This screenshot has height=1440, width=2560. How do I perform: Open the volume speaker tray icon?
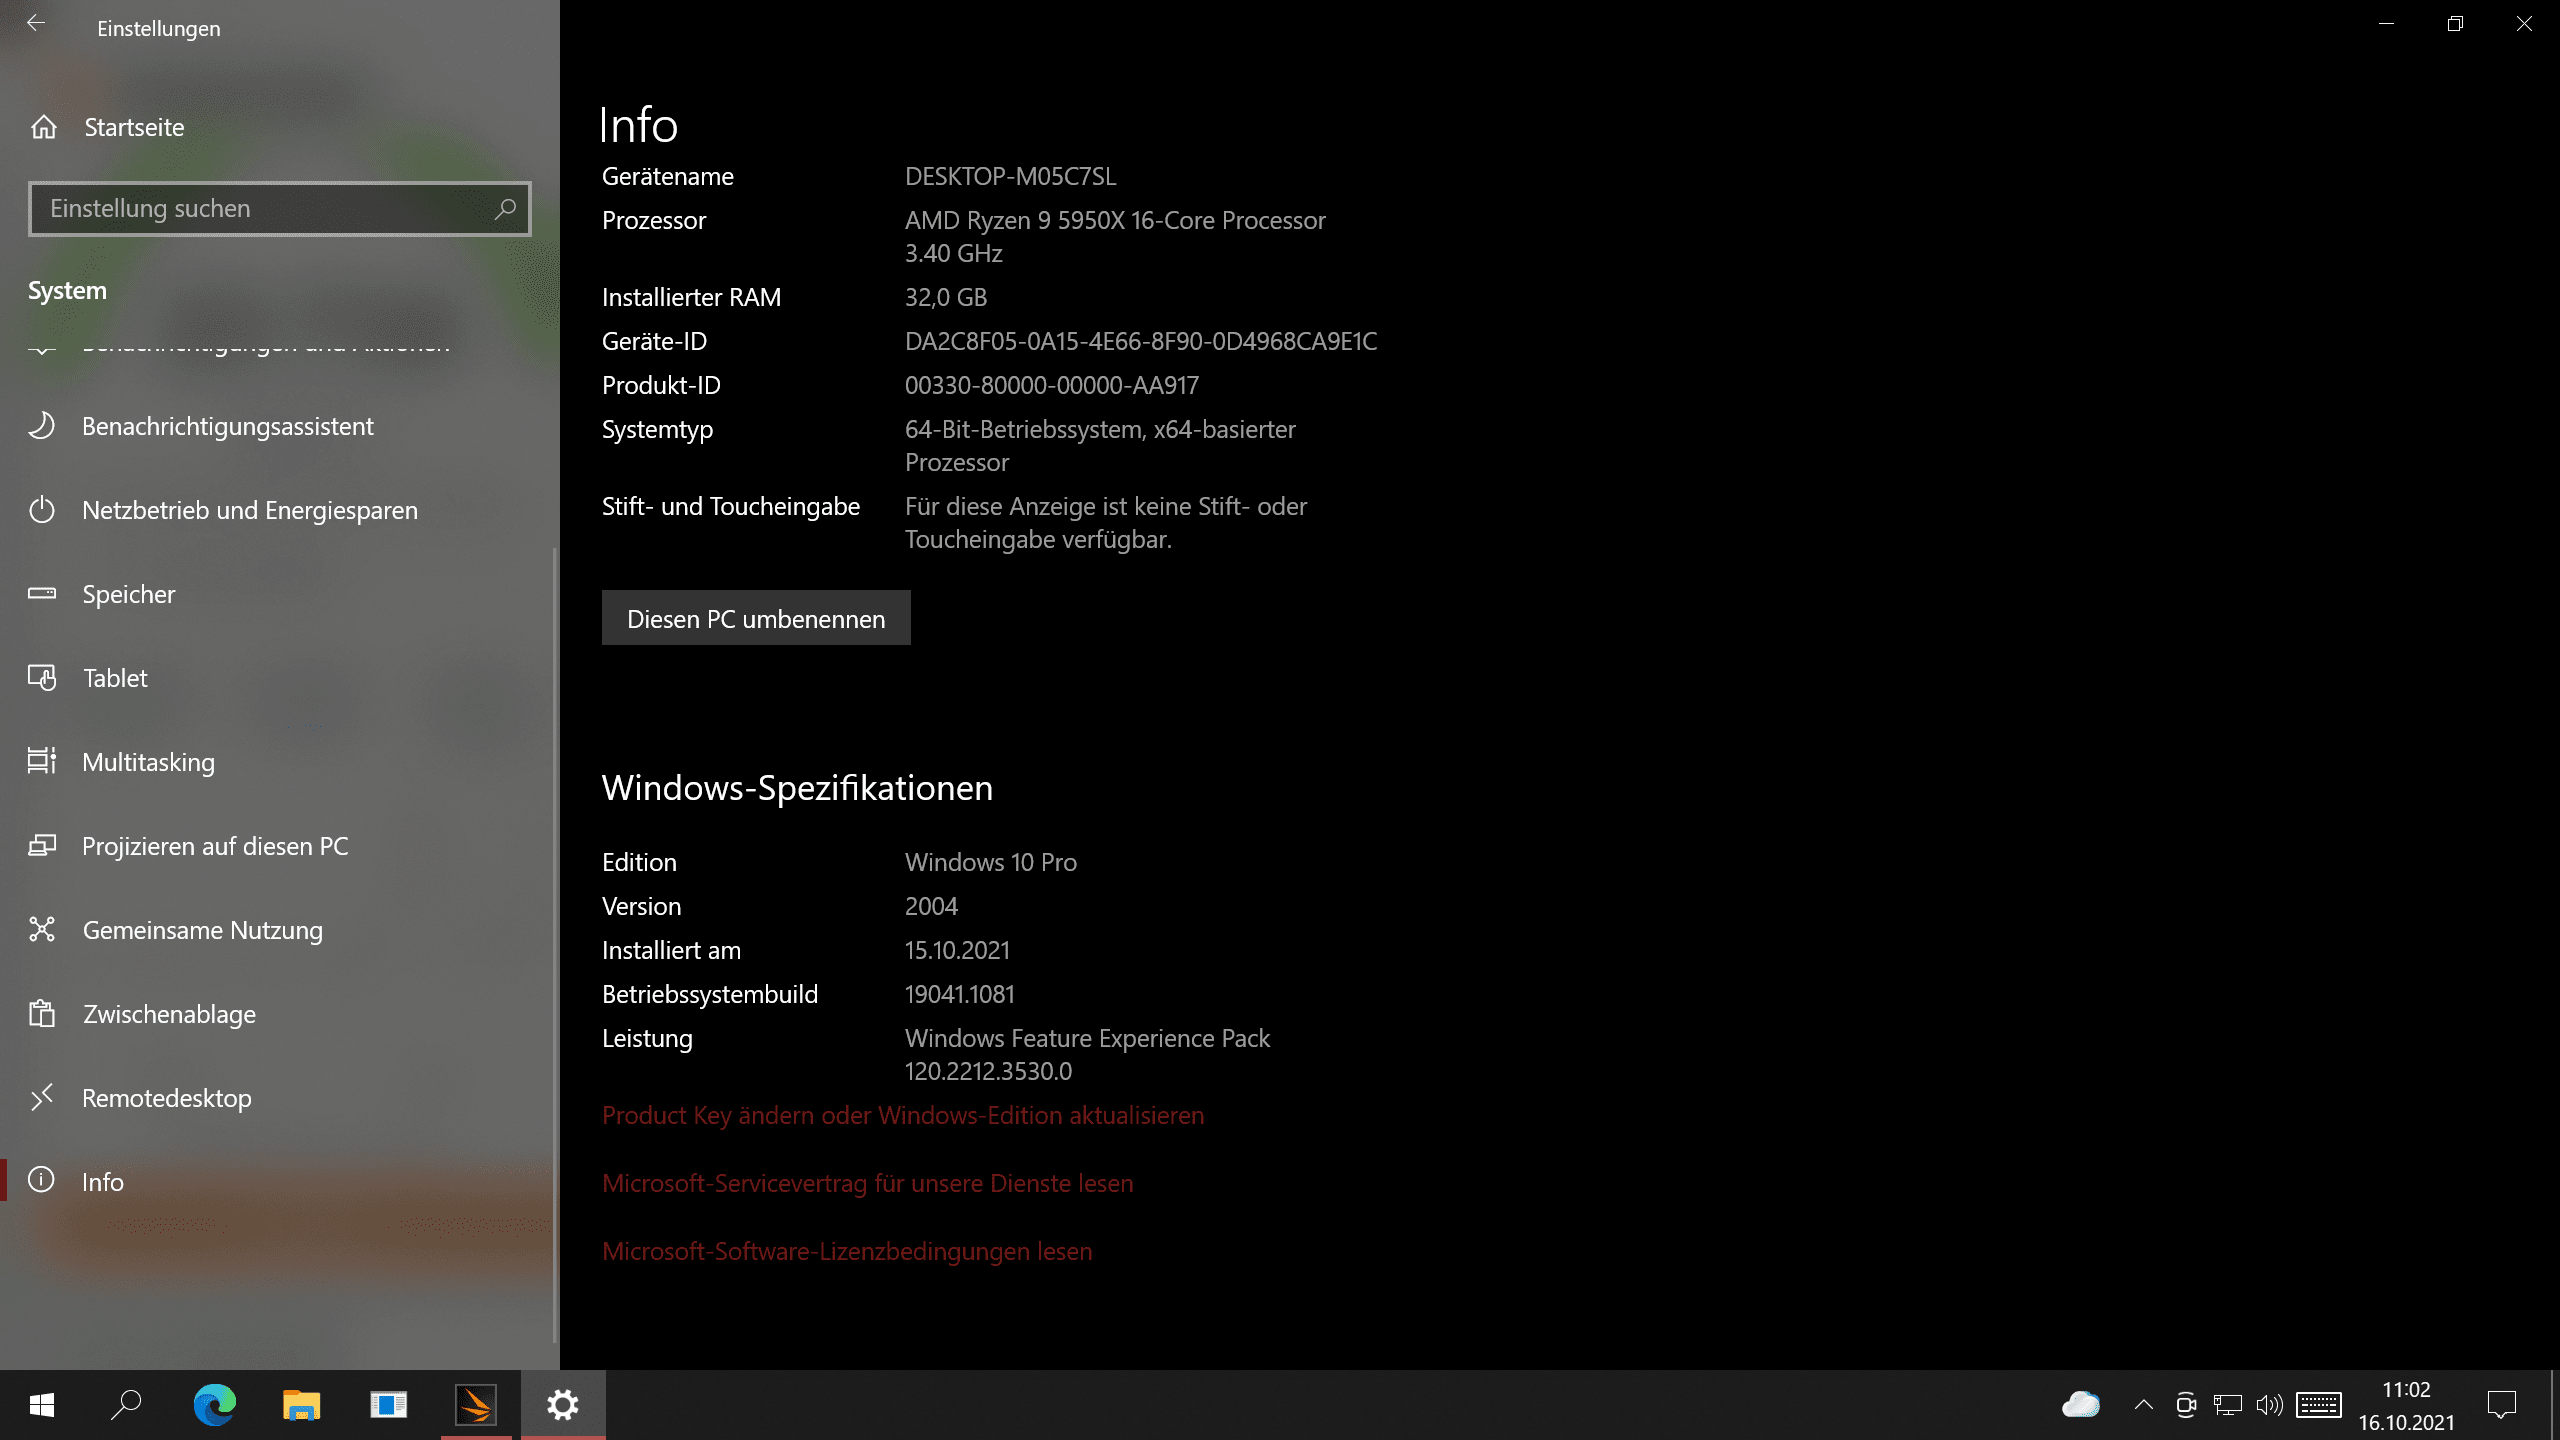point(2270,1405)
